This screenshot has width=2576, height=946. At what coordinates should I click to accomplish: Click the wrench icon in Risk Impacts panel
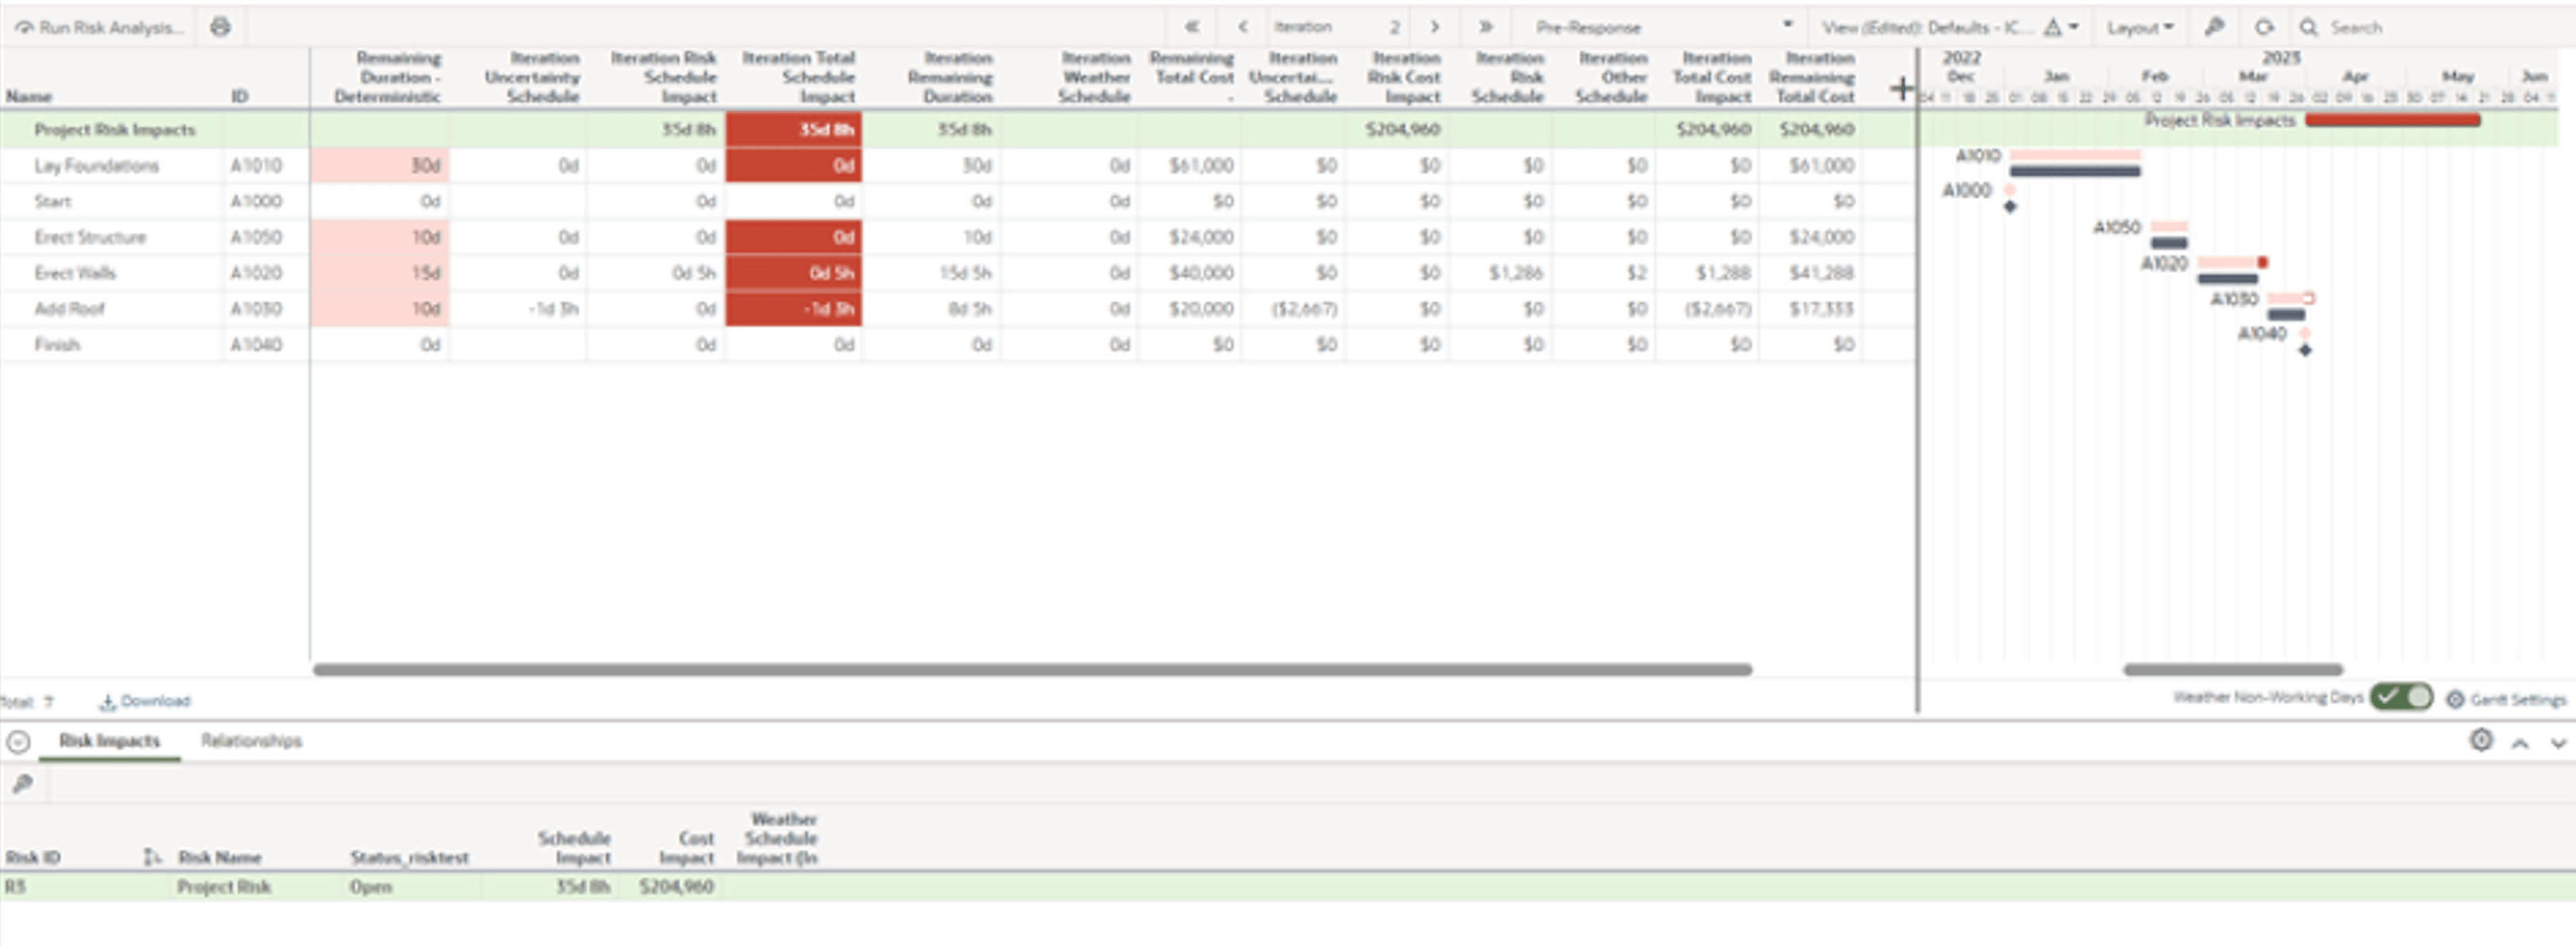click(22, 784)
